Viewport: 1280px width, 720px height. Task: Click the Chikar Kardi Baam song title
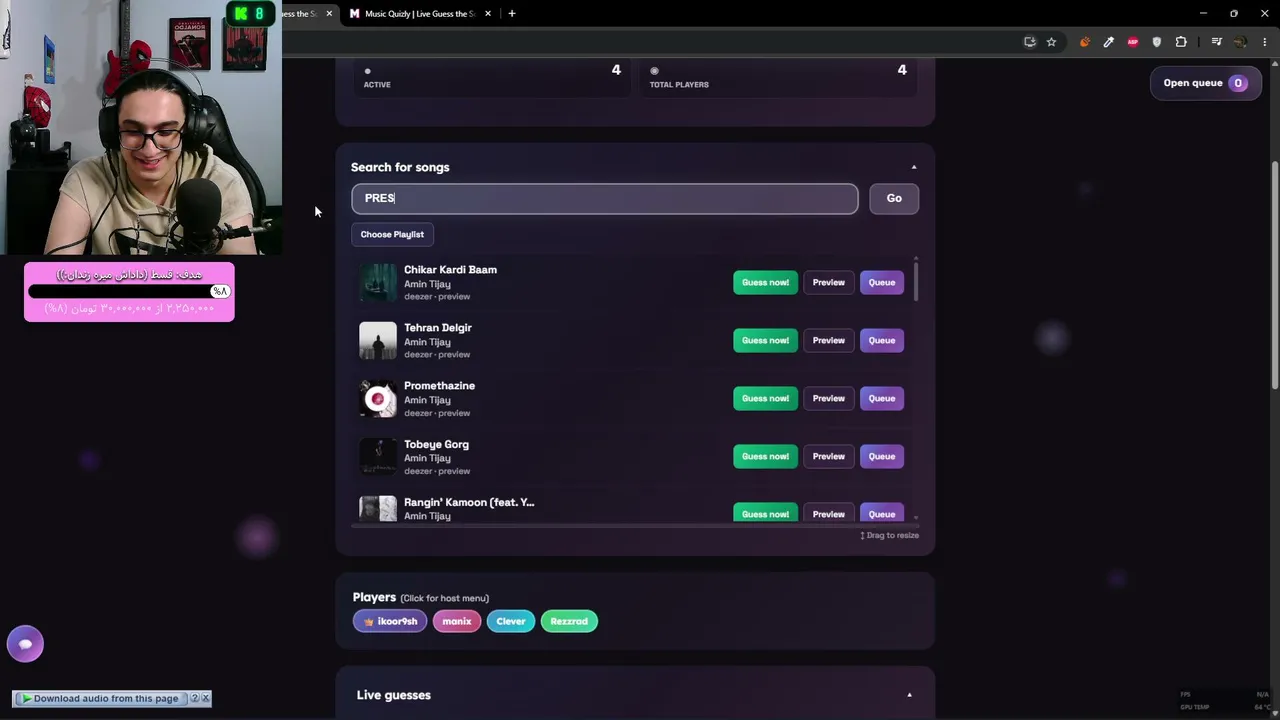pos(450,270)
